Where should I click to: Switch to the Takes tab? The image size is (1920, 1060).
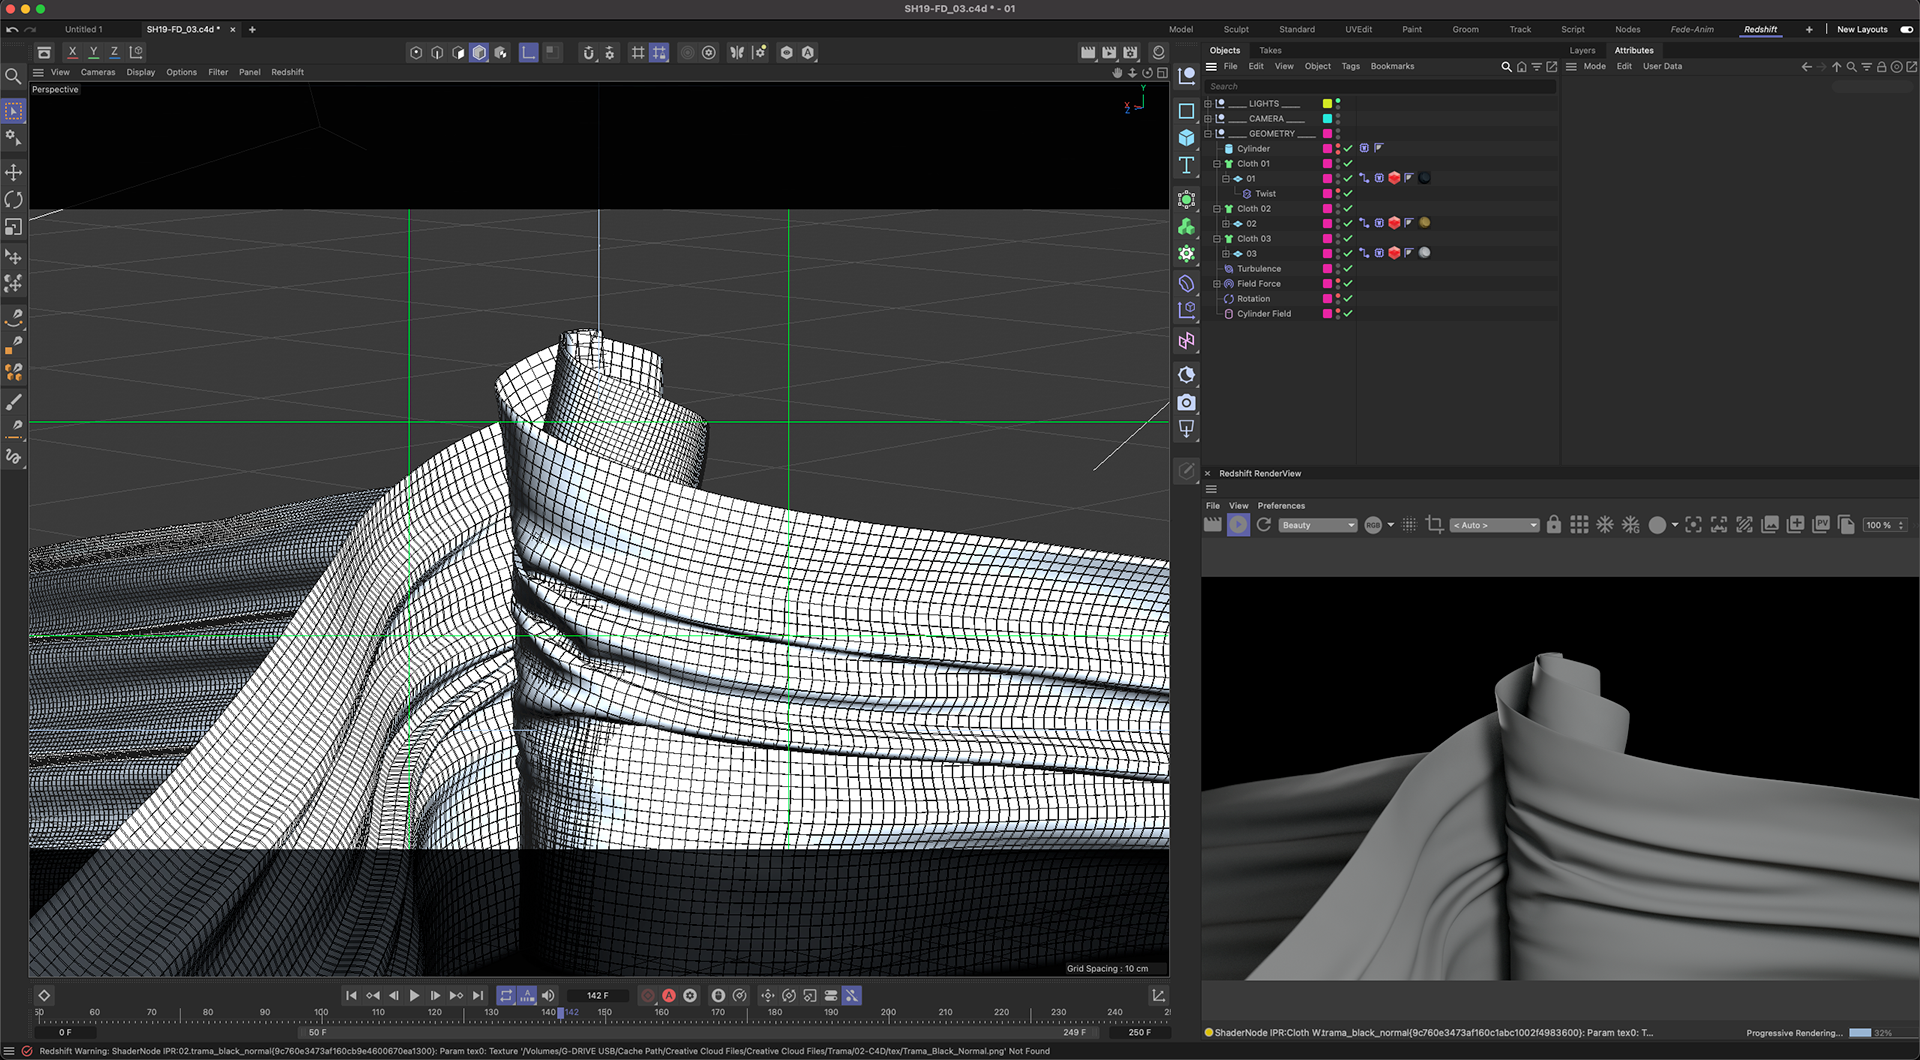pos(1270,50)
